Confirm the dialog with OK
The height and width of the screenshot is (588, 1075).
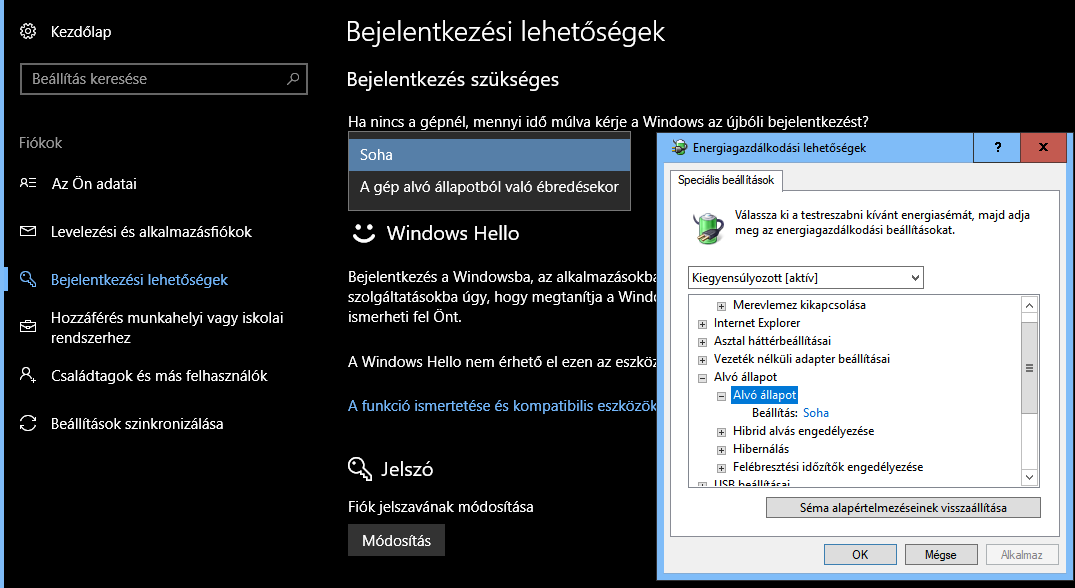[x=860, y=554]
